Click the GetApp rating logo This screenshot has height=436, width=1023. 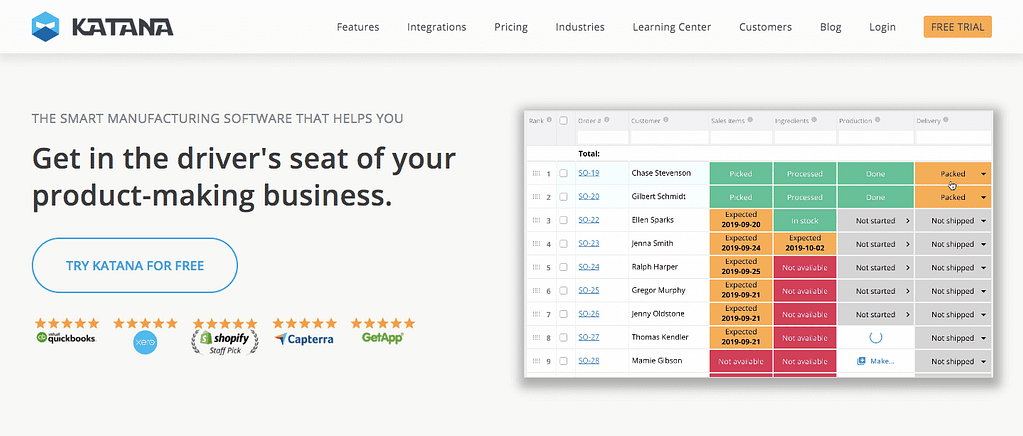pyautogui.click(x=383, y=332)
